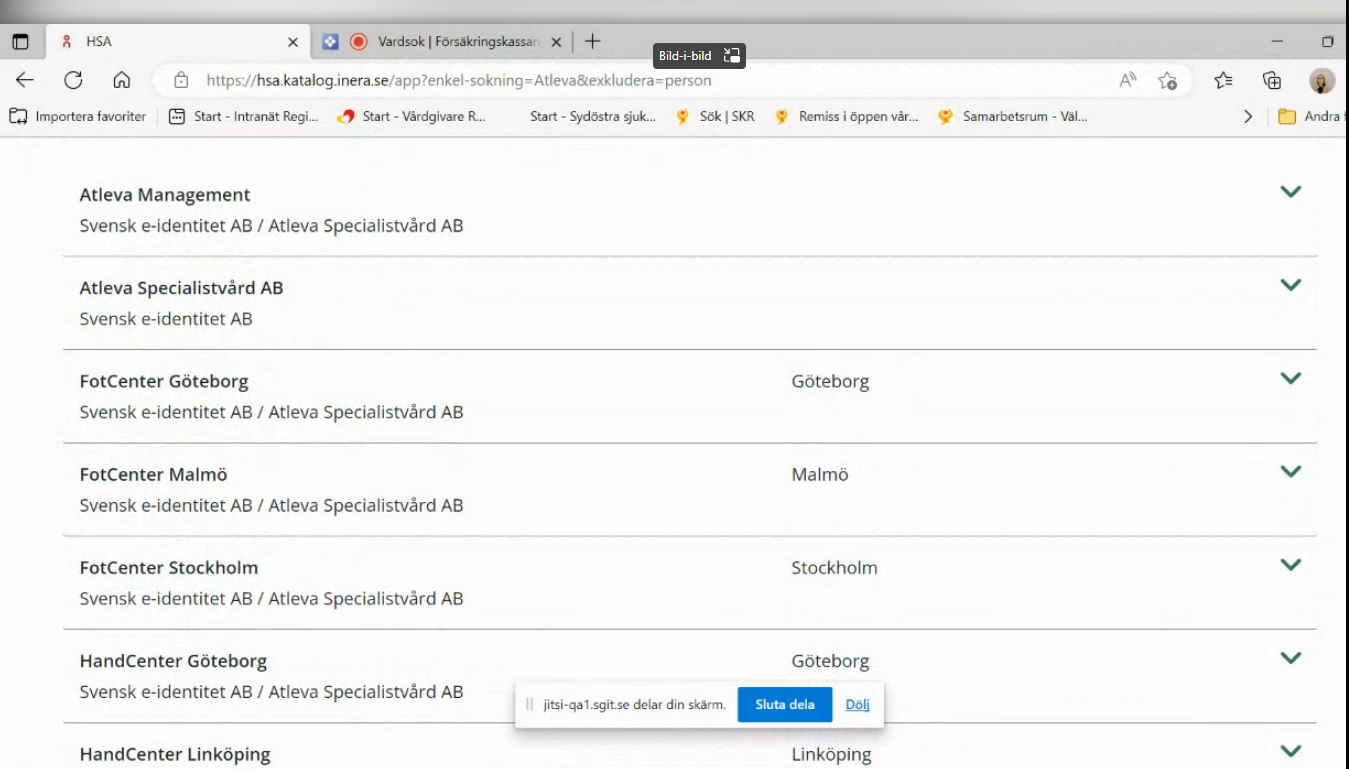
Task: Open the favorites list icon
Action: (1223, 80)
